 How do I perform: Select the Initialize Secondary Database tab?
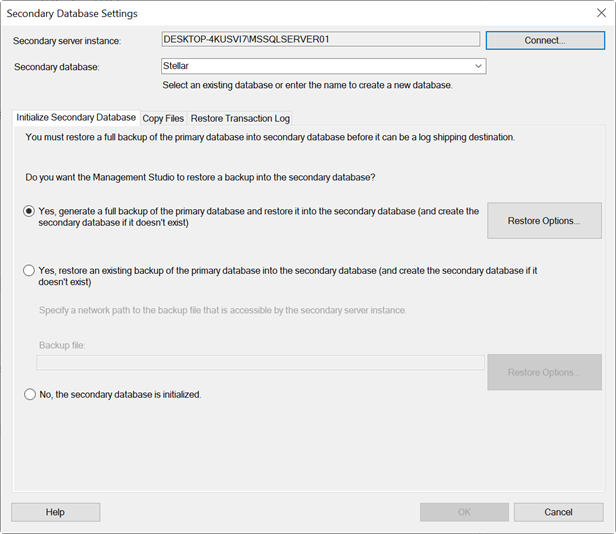click(76, 117)
